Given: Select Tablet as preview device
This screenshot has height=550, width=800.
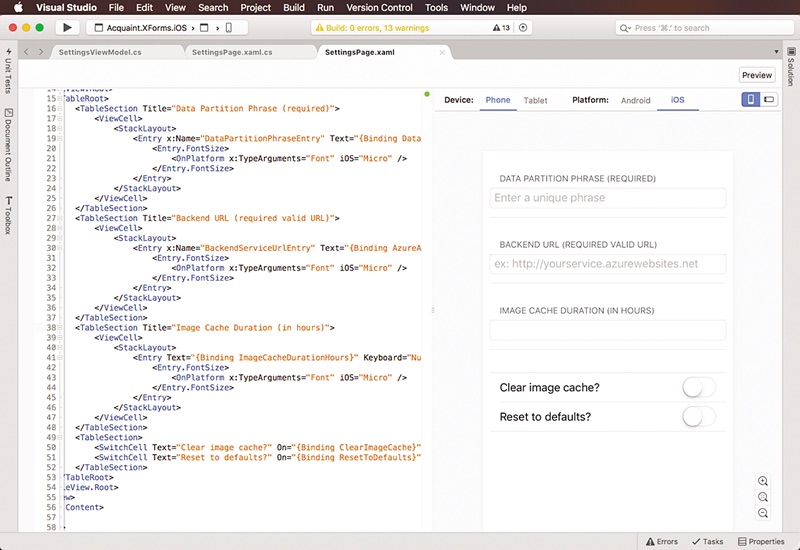Looking at the screenshot, I should point(535,101).
